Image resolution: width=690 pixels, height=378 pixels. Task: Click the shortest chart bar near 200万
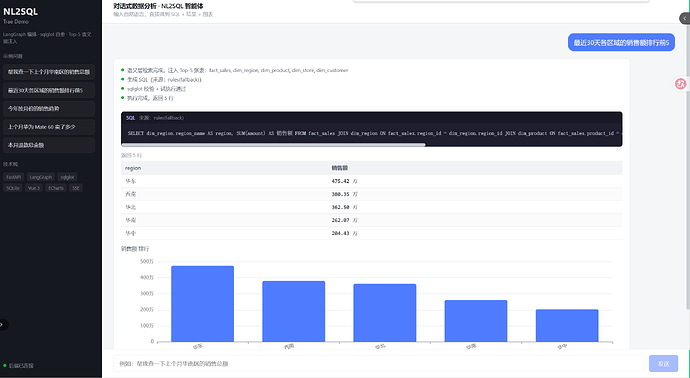(567, 326)
